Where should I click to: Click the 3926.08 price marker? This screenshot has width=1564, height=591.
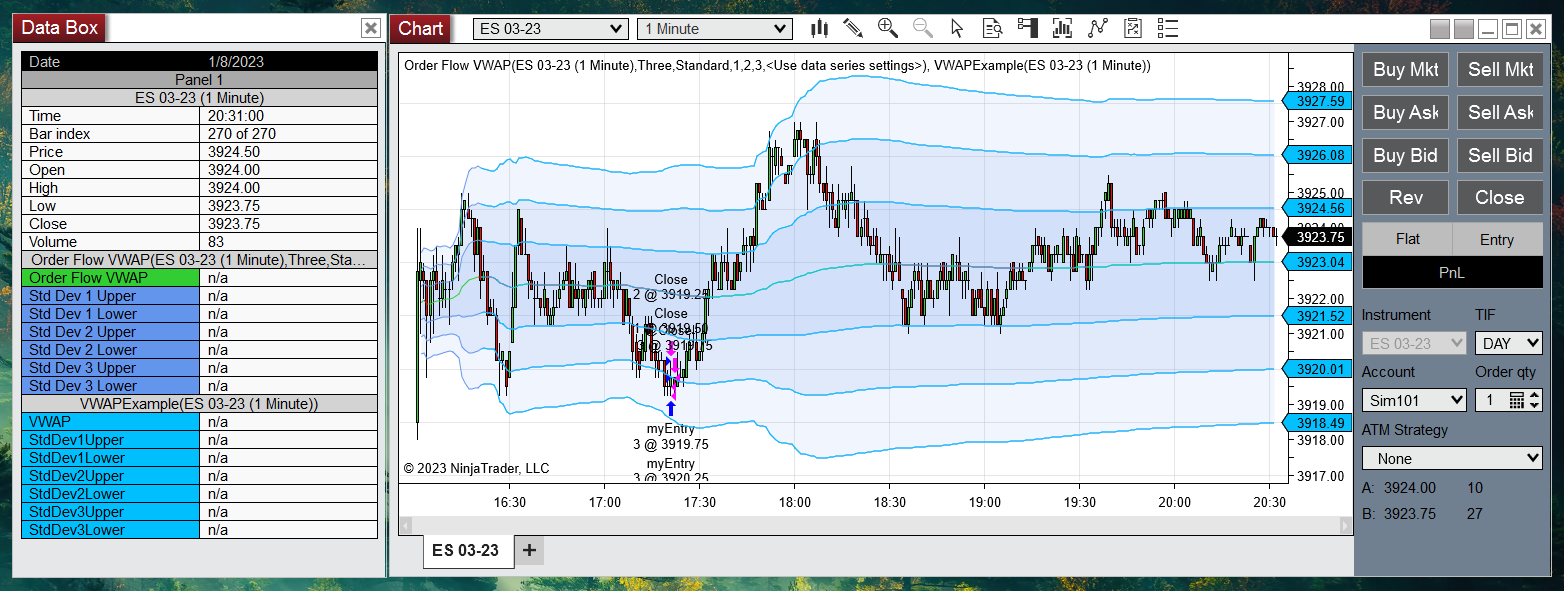[x=1315, y=155]
